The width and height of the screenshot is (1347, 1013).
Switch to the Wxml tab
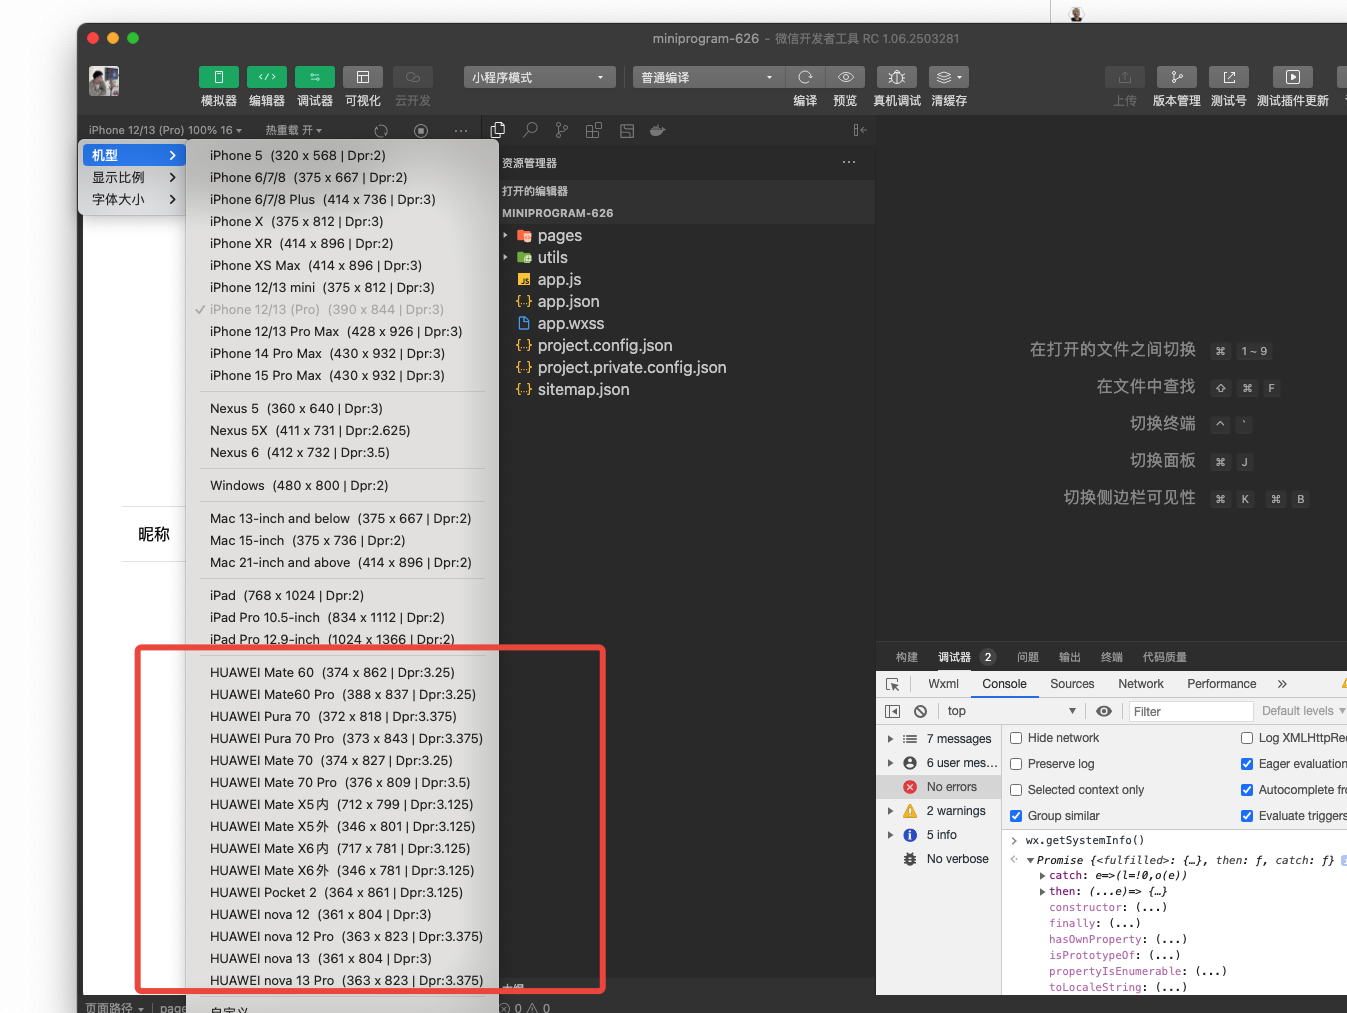coord(943,684)
